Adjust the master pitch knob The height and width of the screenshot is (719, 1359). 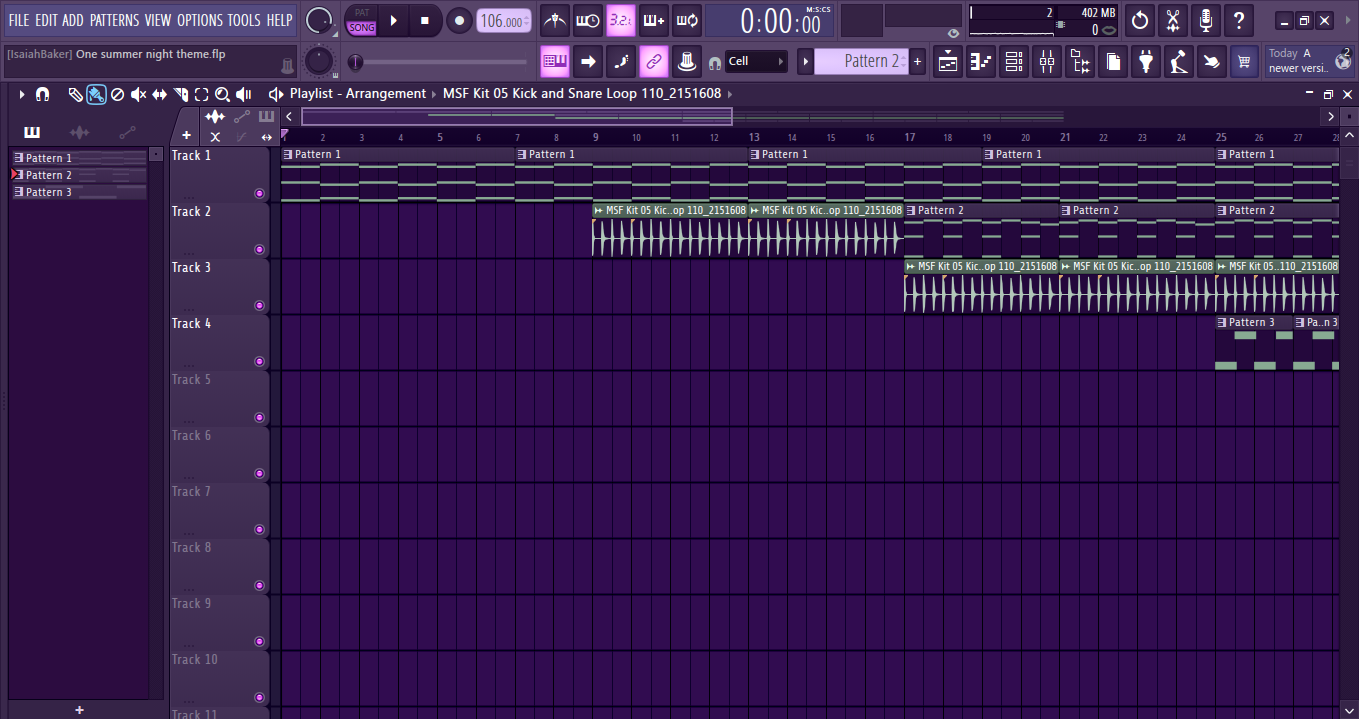[319, 61]
